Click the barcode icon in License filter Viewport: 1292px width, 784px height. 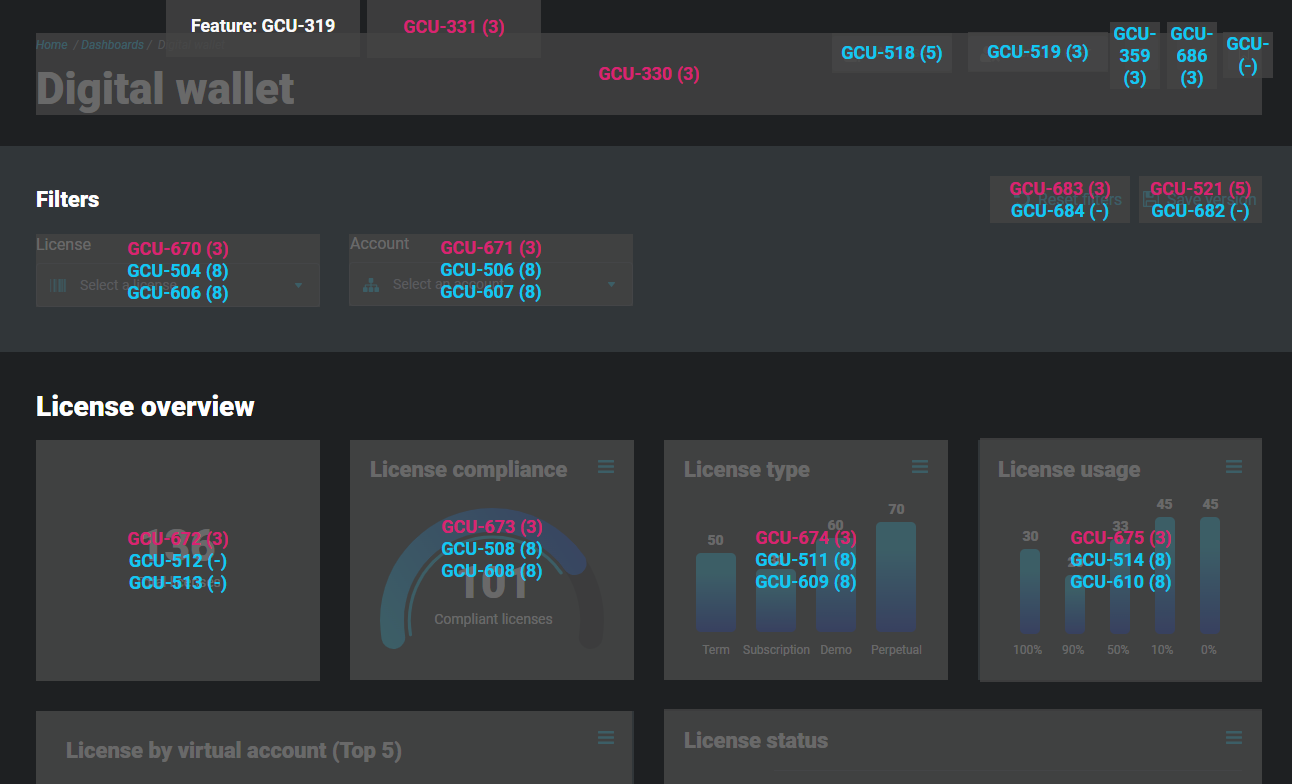click(x=58, y=286)
